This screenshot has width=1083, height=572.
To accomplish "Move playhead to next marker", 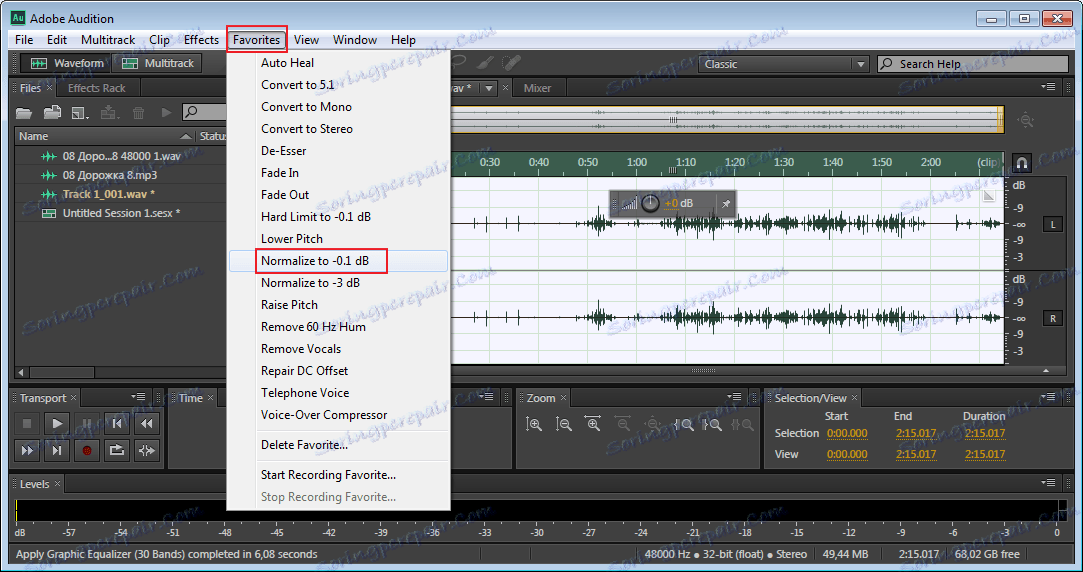I will click(57, 450).
